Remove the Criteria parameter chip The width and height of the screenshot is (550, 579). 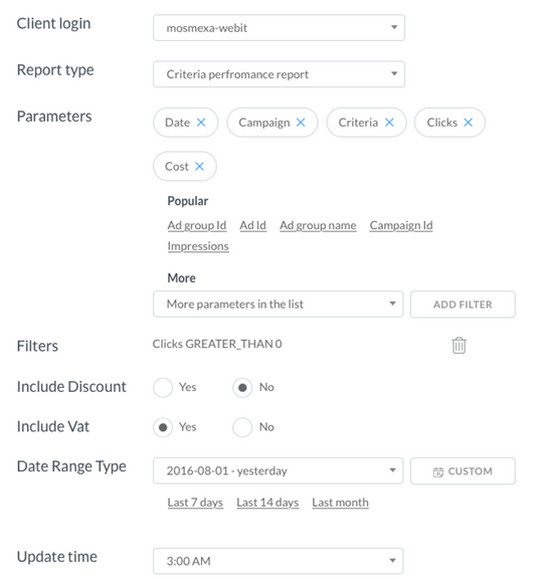click(x=389, y=122)
